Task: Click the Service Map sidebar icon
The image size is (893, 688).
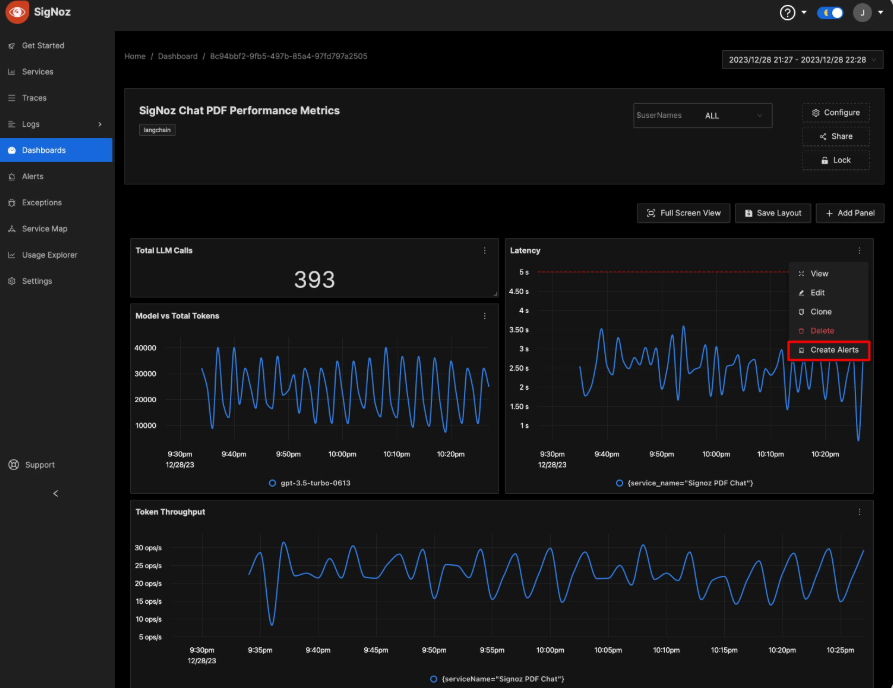Action: click(x=11, y=229)
